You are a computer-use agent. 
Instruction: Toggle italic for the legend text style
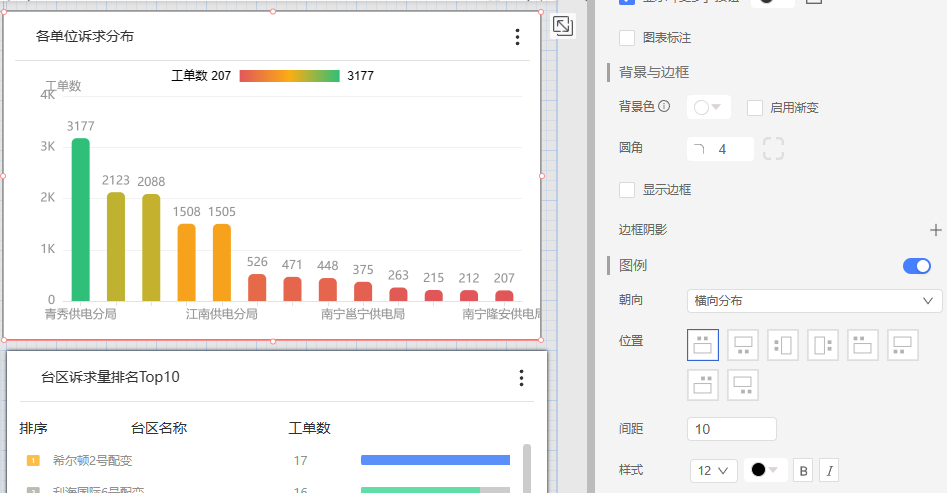(829, 470)
